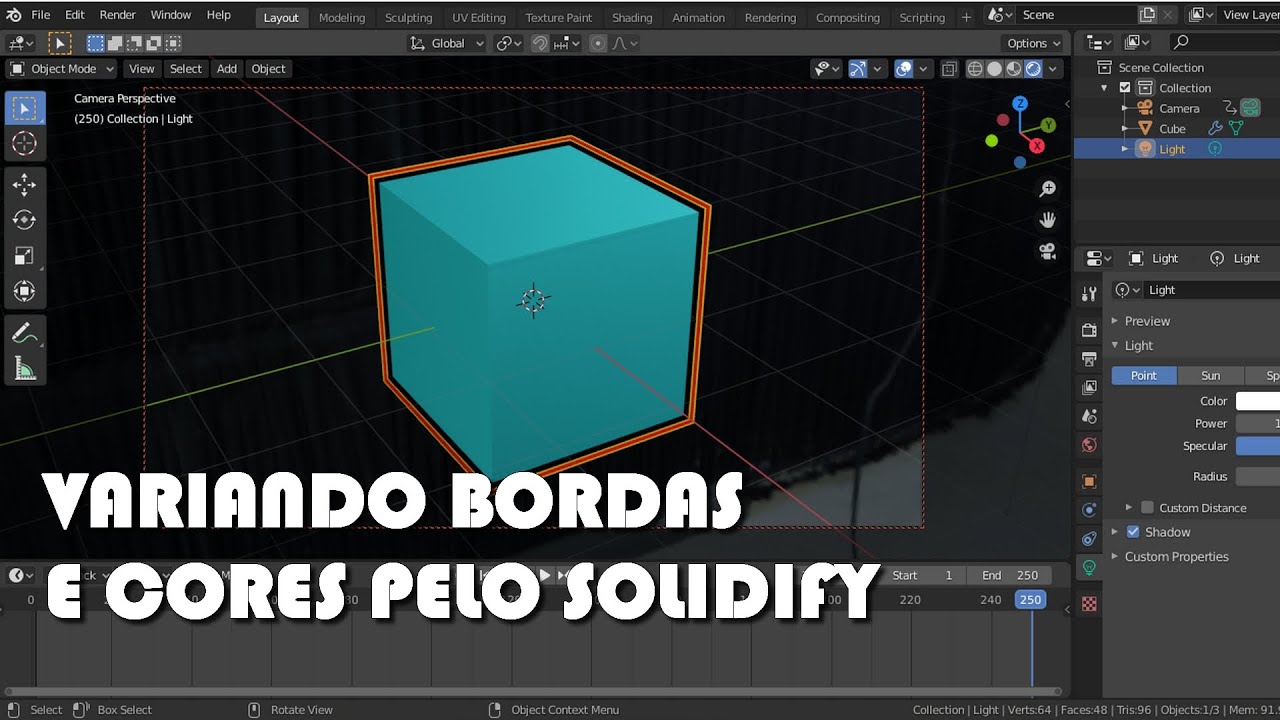The image size is (1280, 720).
Task: Toggle show overlays button
Action: (x=904, y=69)
